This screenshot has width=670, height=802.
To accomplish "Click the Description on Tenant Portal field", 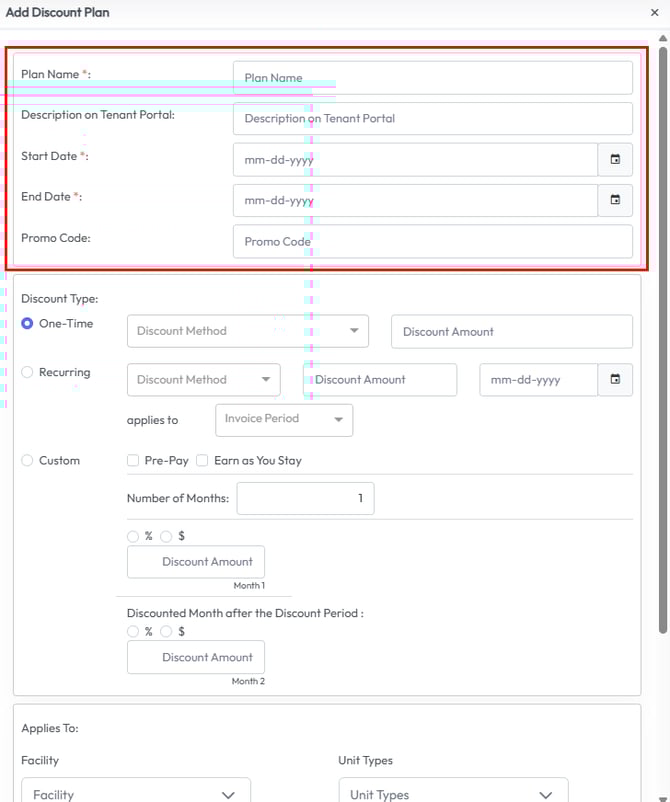I will pyautogui.click(x=432, y=119).
